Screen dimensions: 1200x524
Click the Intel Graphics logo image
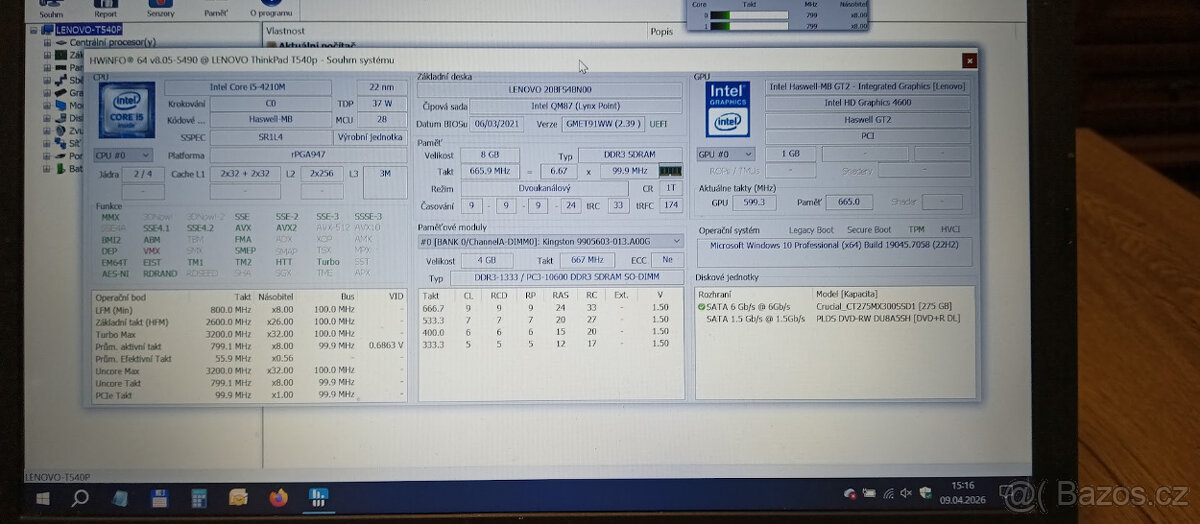pyautogui.click(x=728, y=109)
